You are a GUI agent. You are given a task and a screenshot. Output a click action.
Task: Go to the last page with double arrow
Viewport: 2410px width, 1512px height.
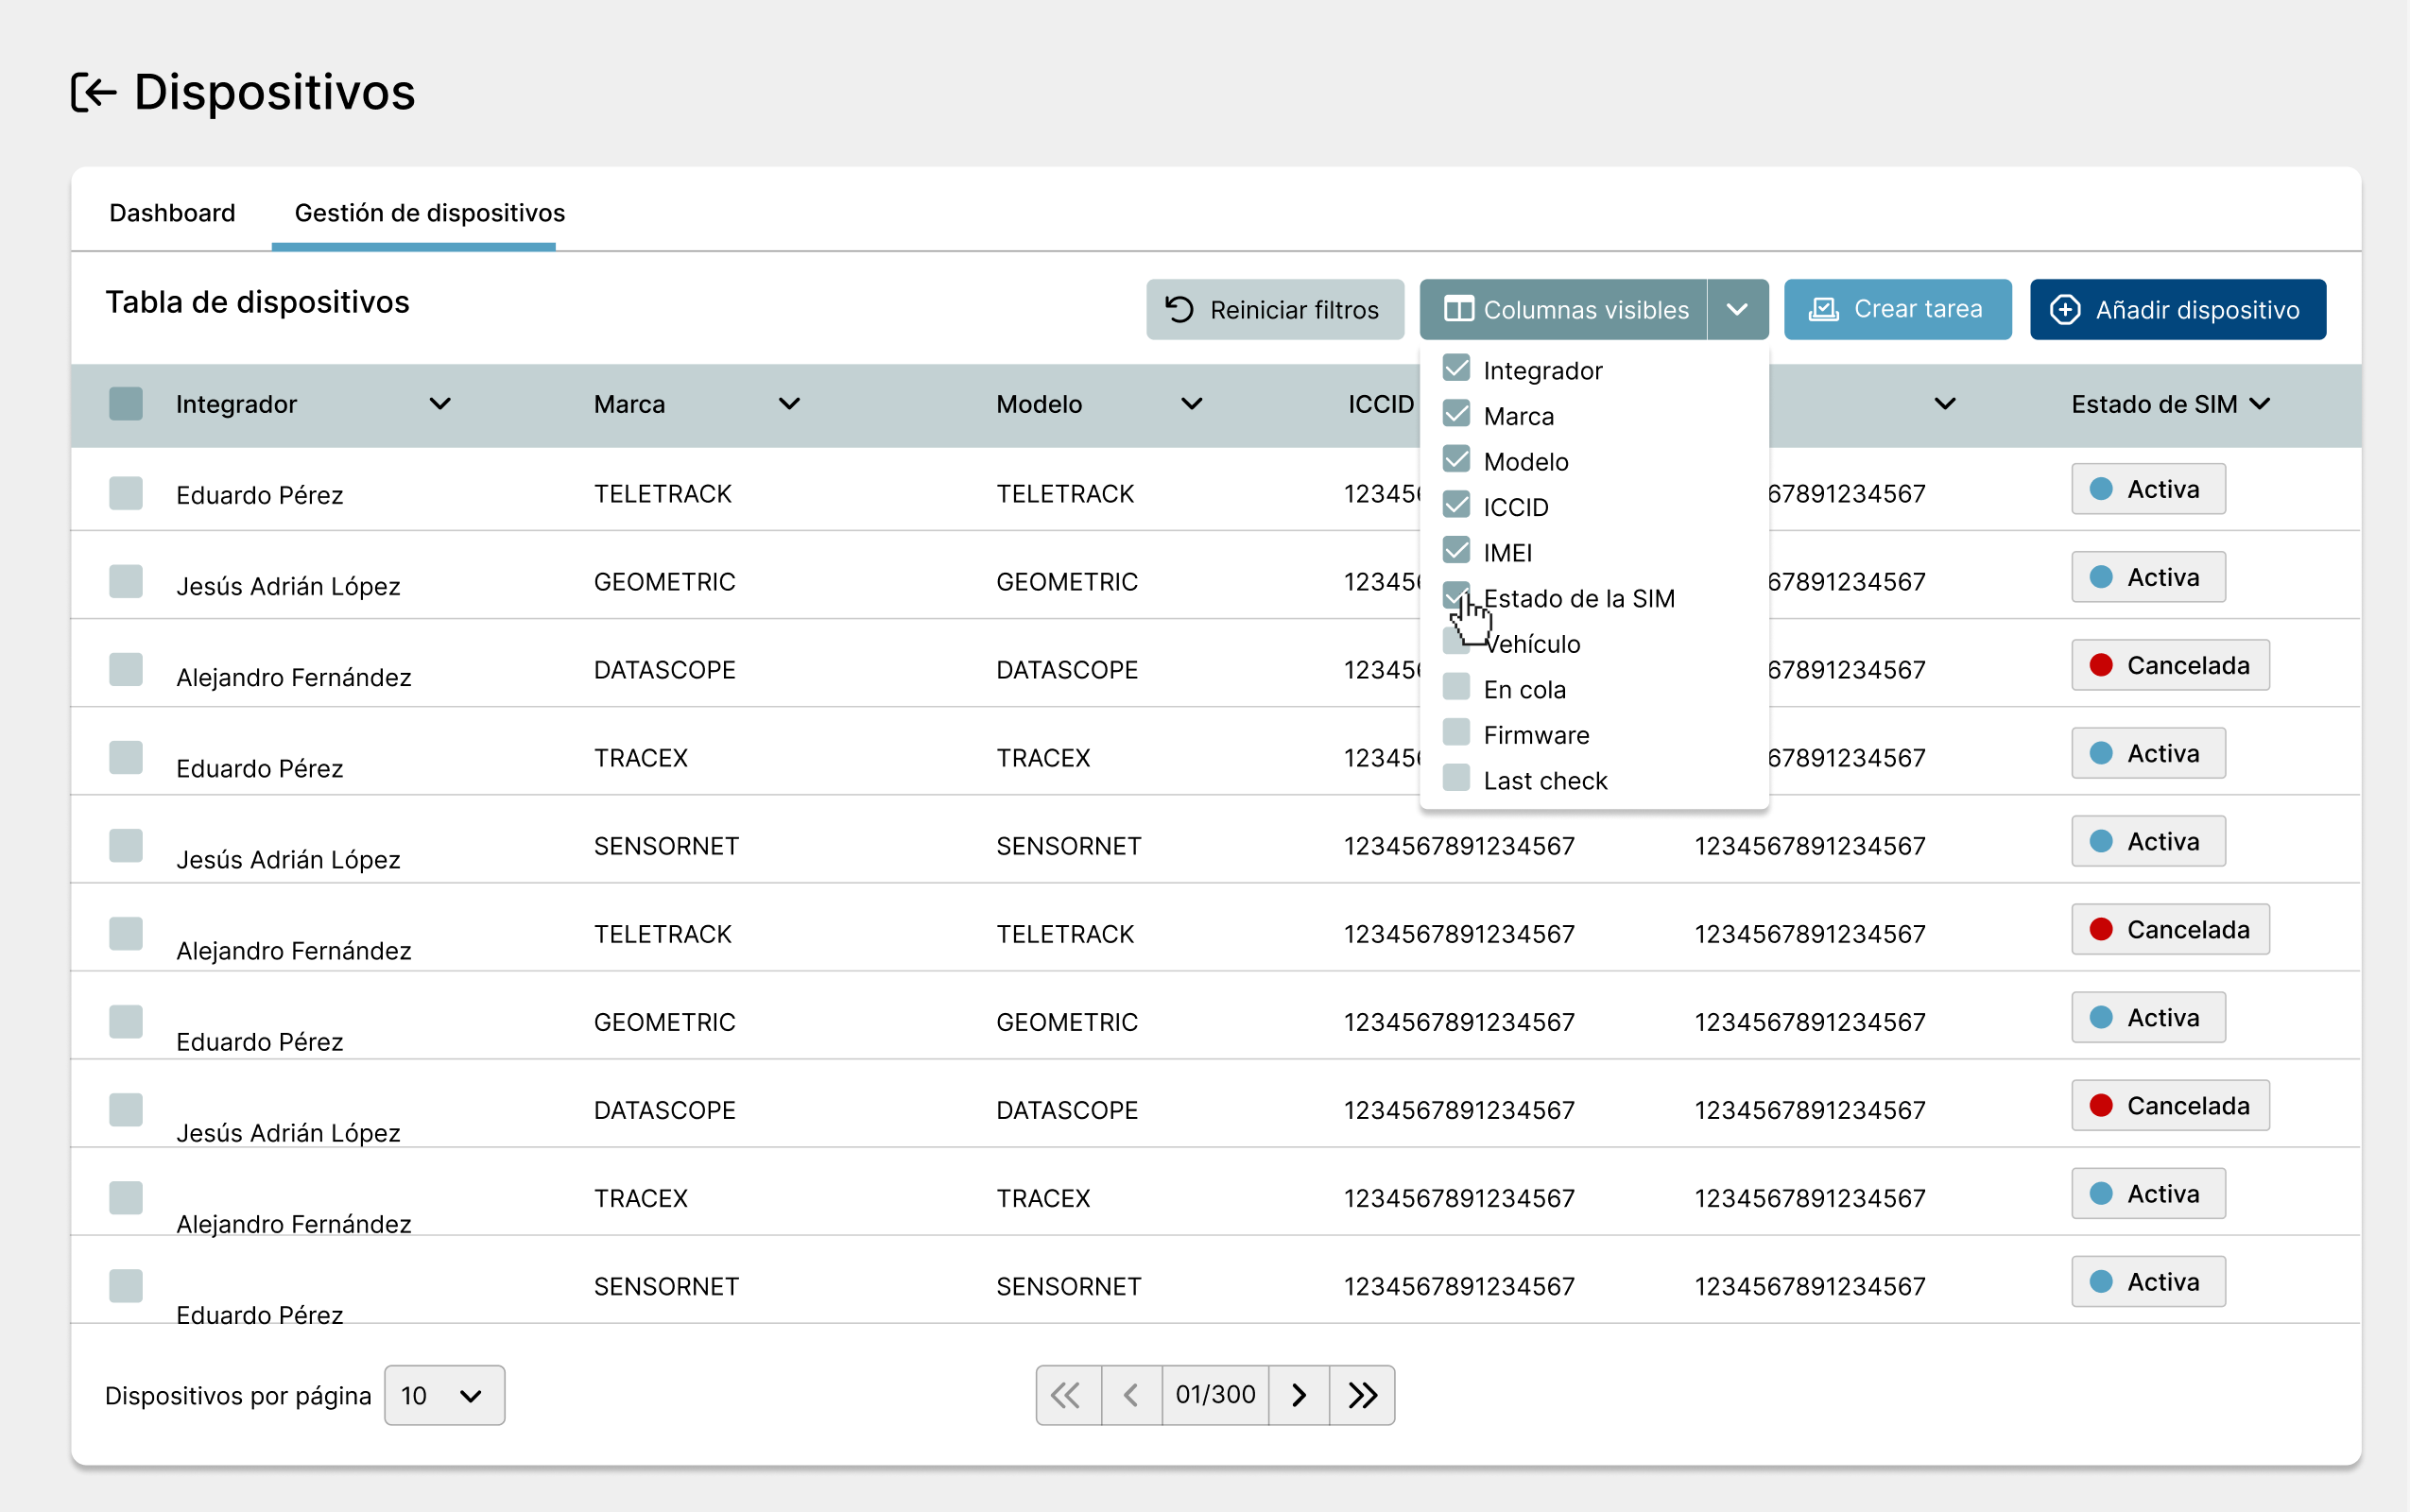pos(1362,1395)
